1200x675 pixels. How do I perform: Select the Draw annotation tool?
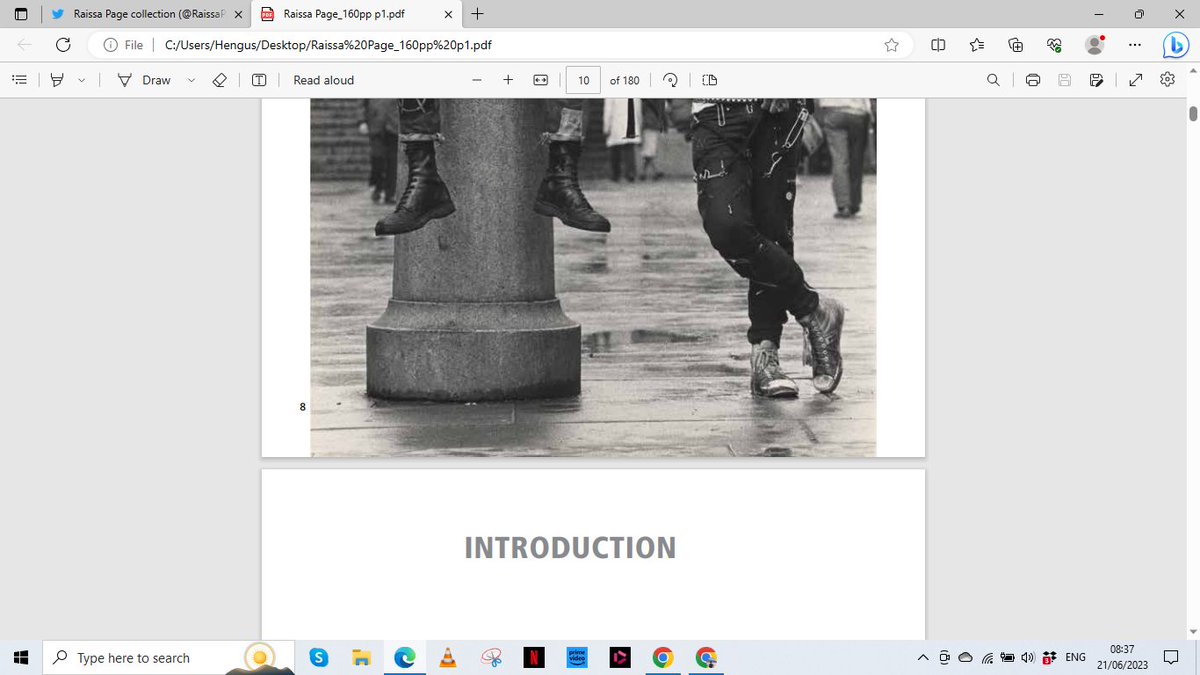click(143, 80)
